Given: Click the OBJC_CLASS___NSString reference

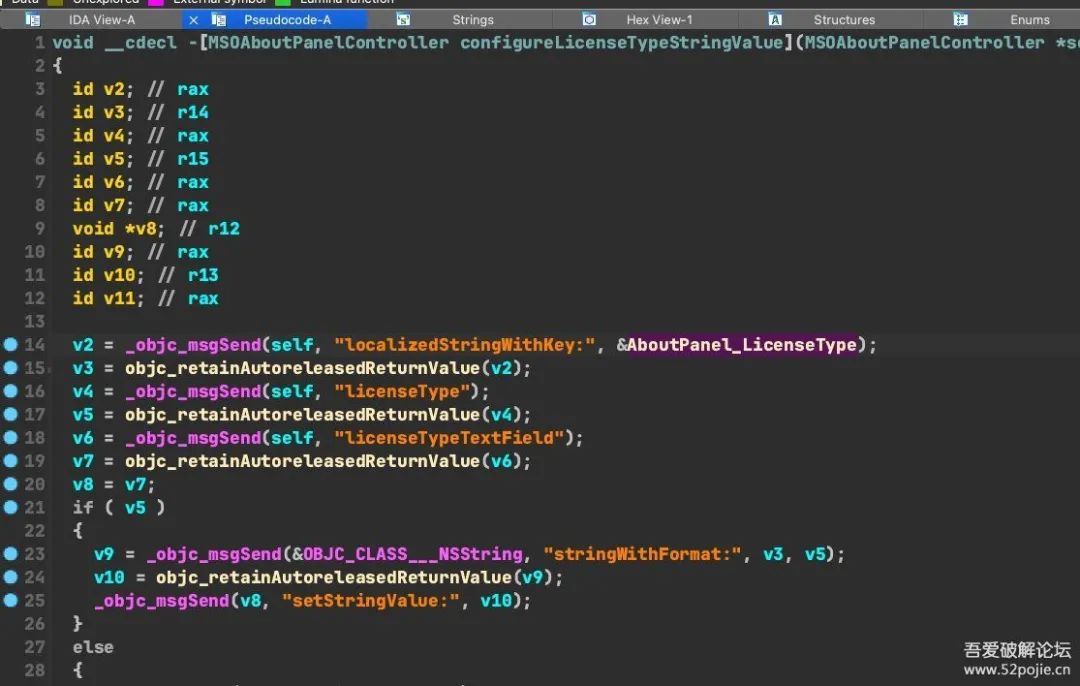Looking at the screenshot, I should coord(413,554).
